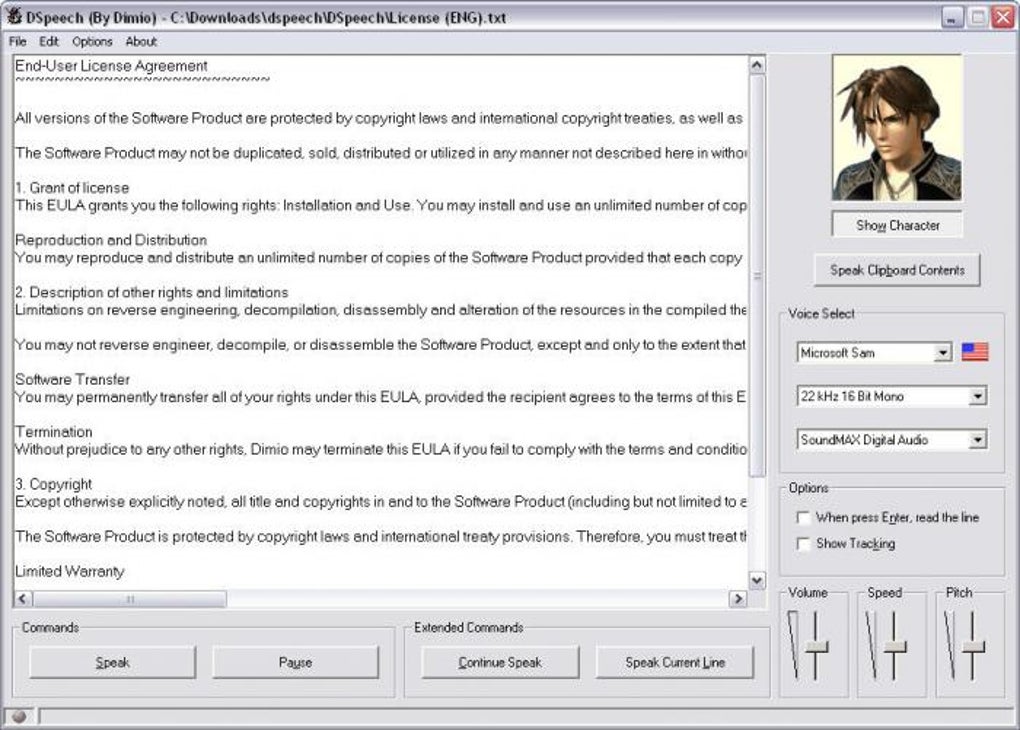Click the horizontal scrollbar right arrow
Image resolution: width=1020 pixels, height=730 pixels.
pyautogui.click(x=738, y=599)
